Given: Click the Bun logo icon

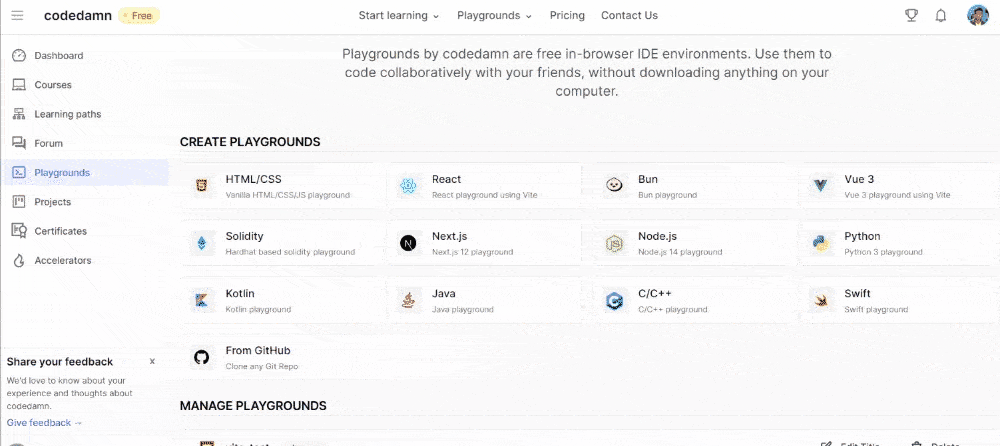Looking at the screenshot, I should [614, 186].
